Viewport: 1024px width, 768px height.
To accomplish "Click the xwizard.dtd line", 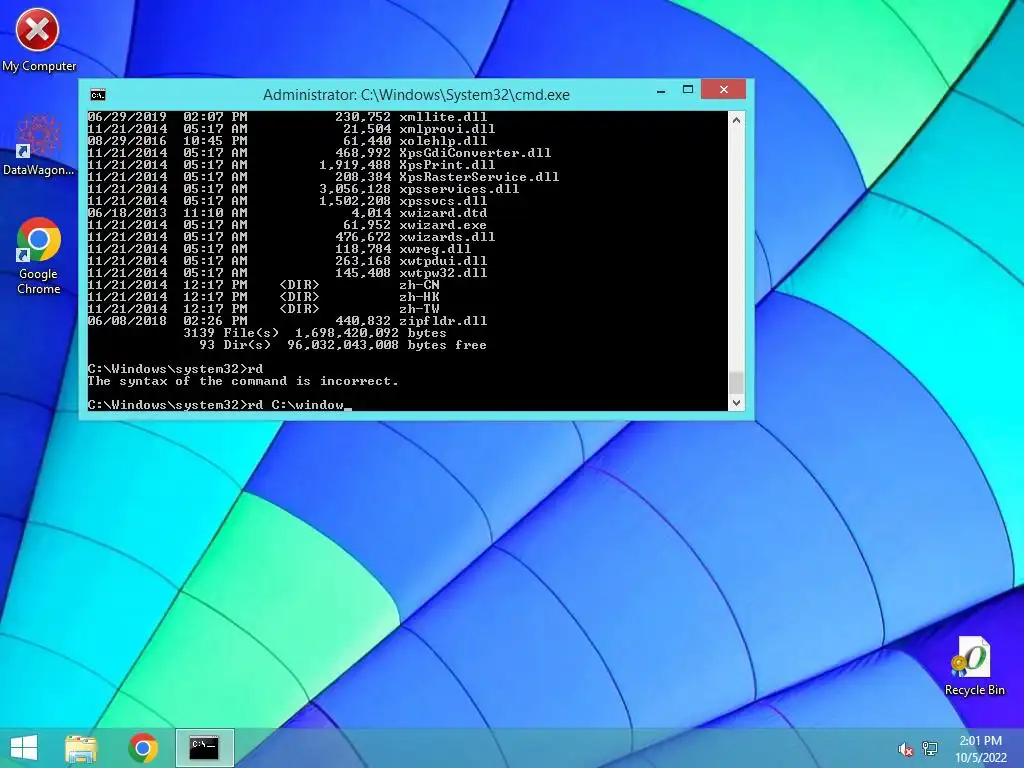I will click(287, 213).
